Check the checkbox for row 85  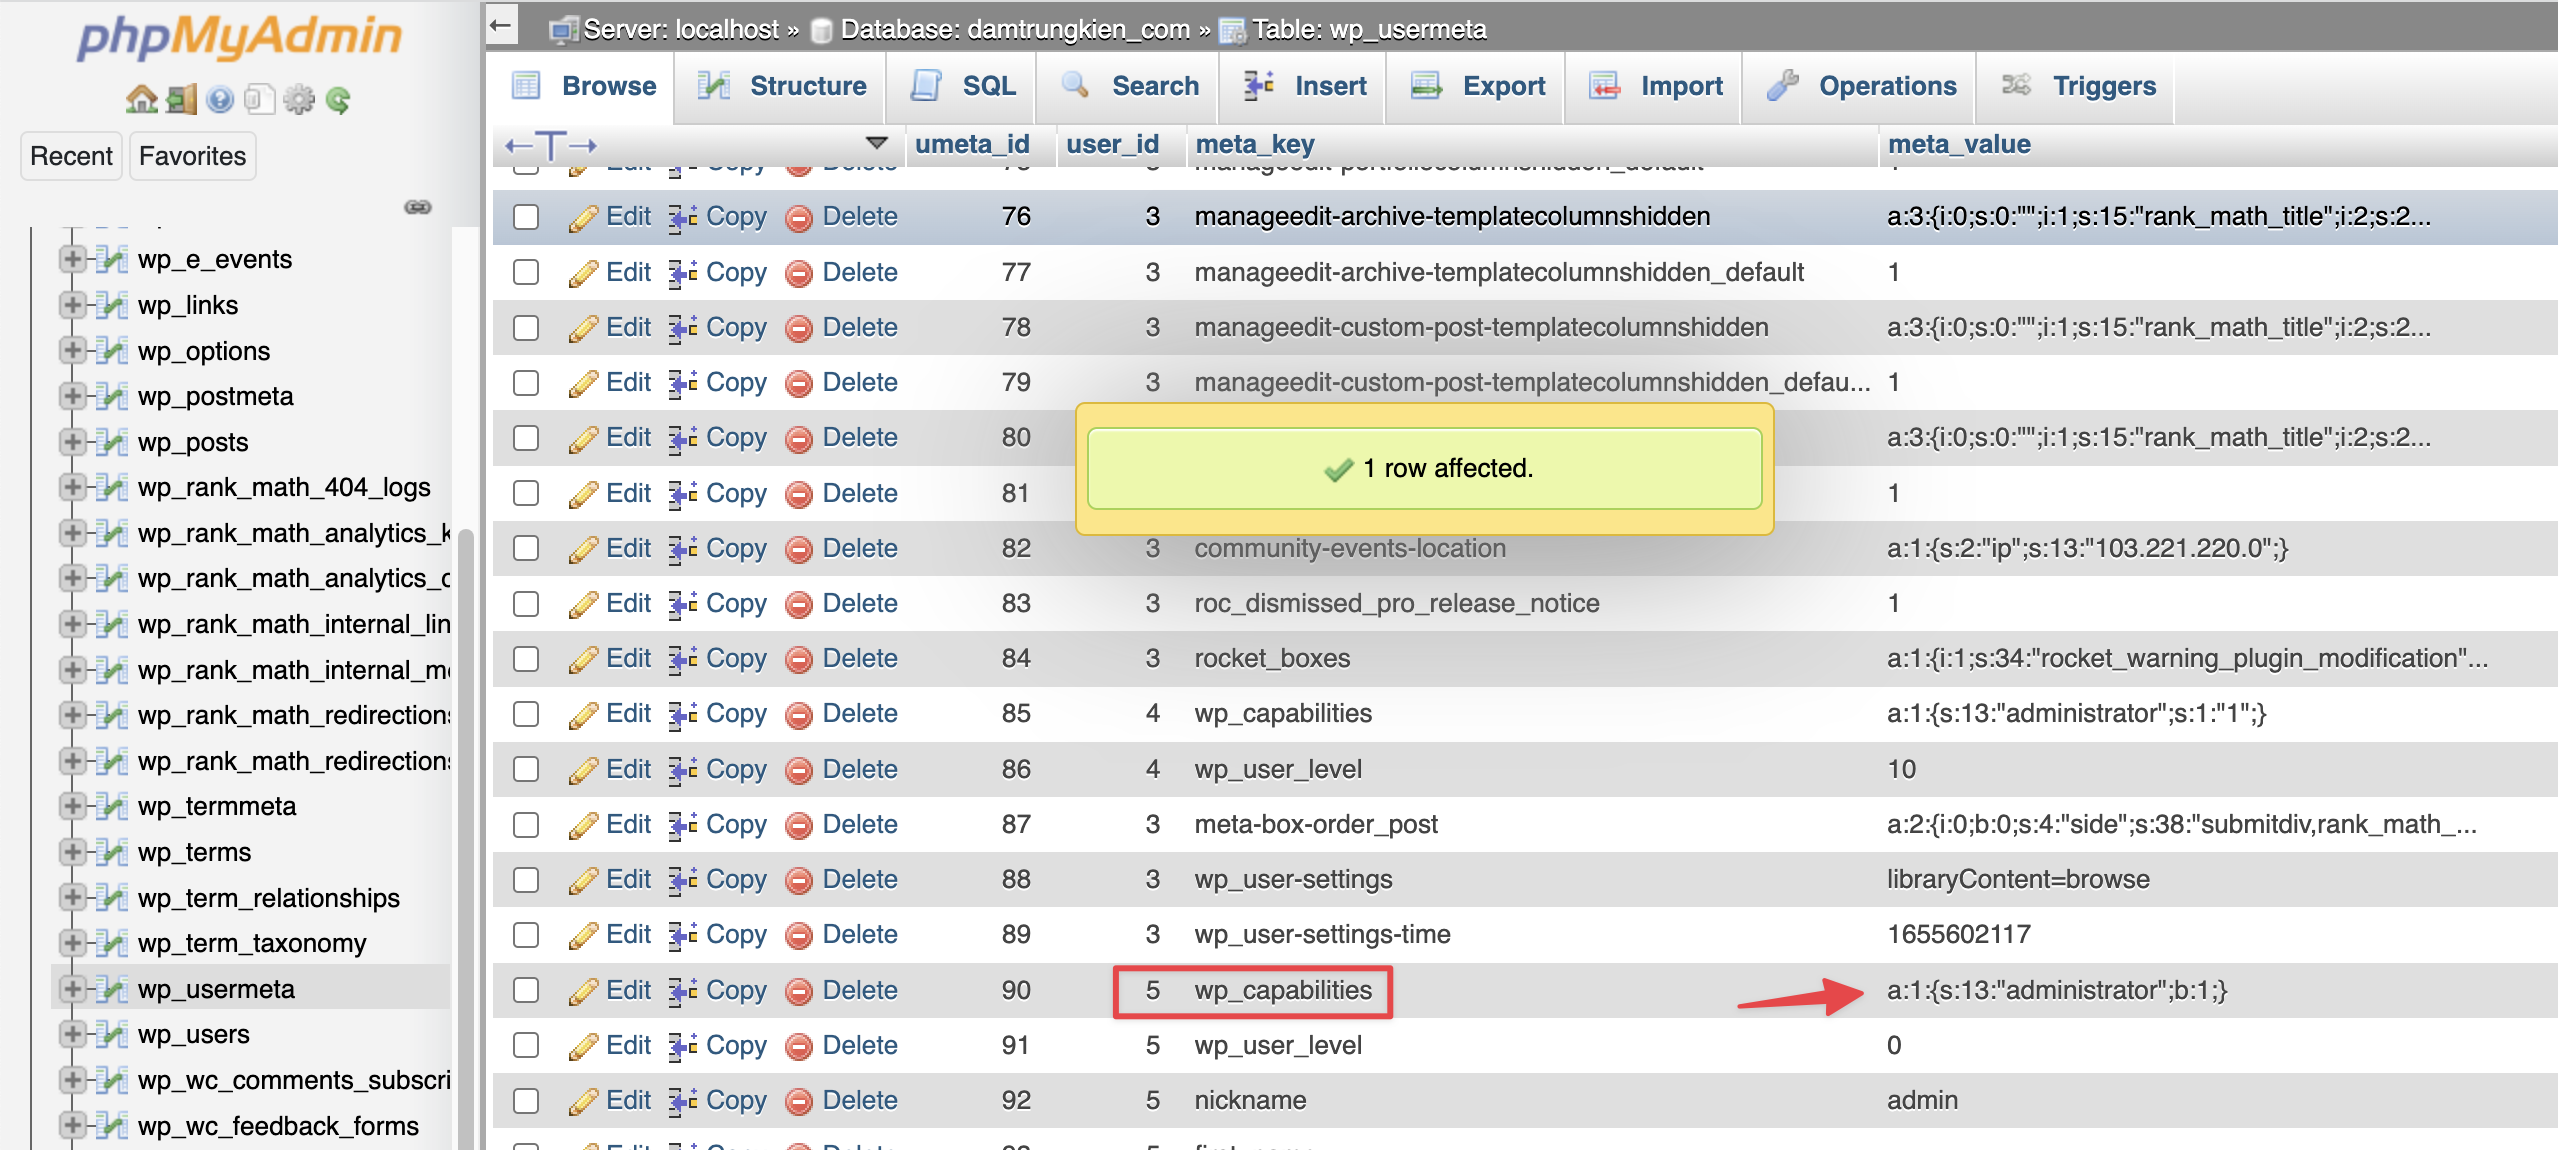[526, 714]
